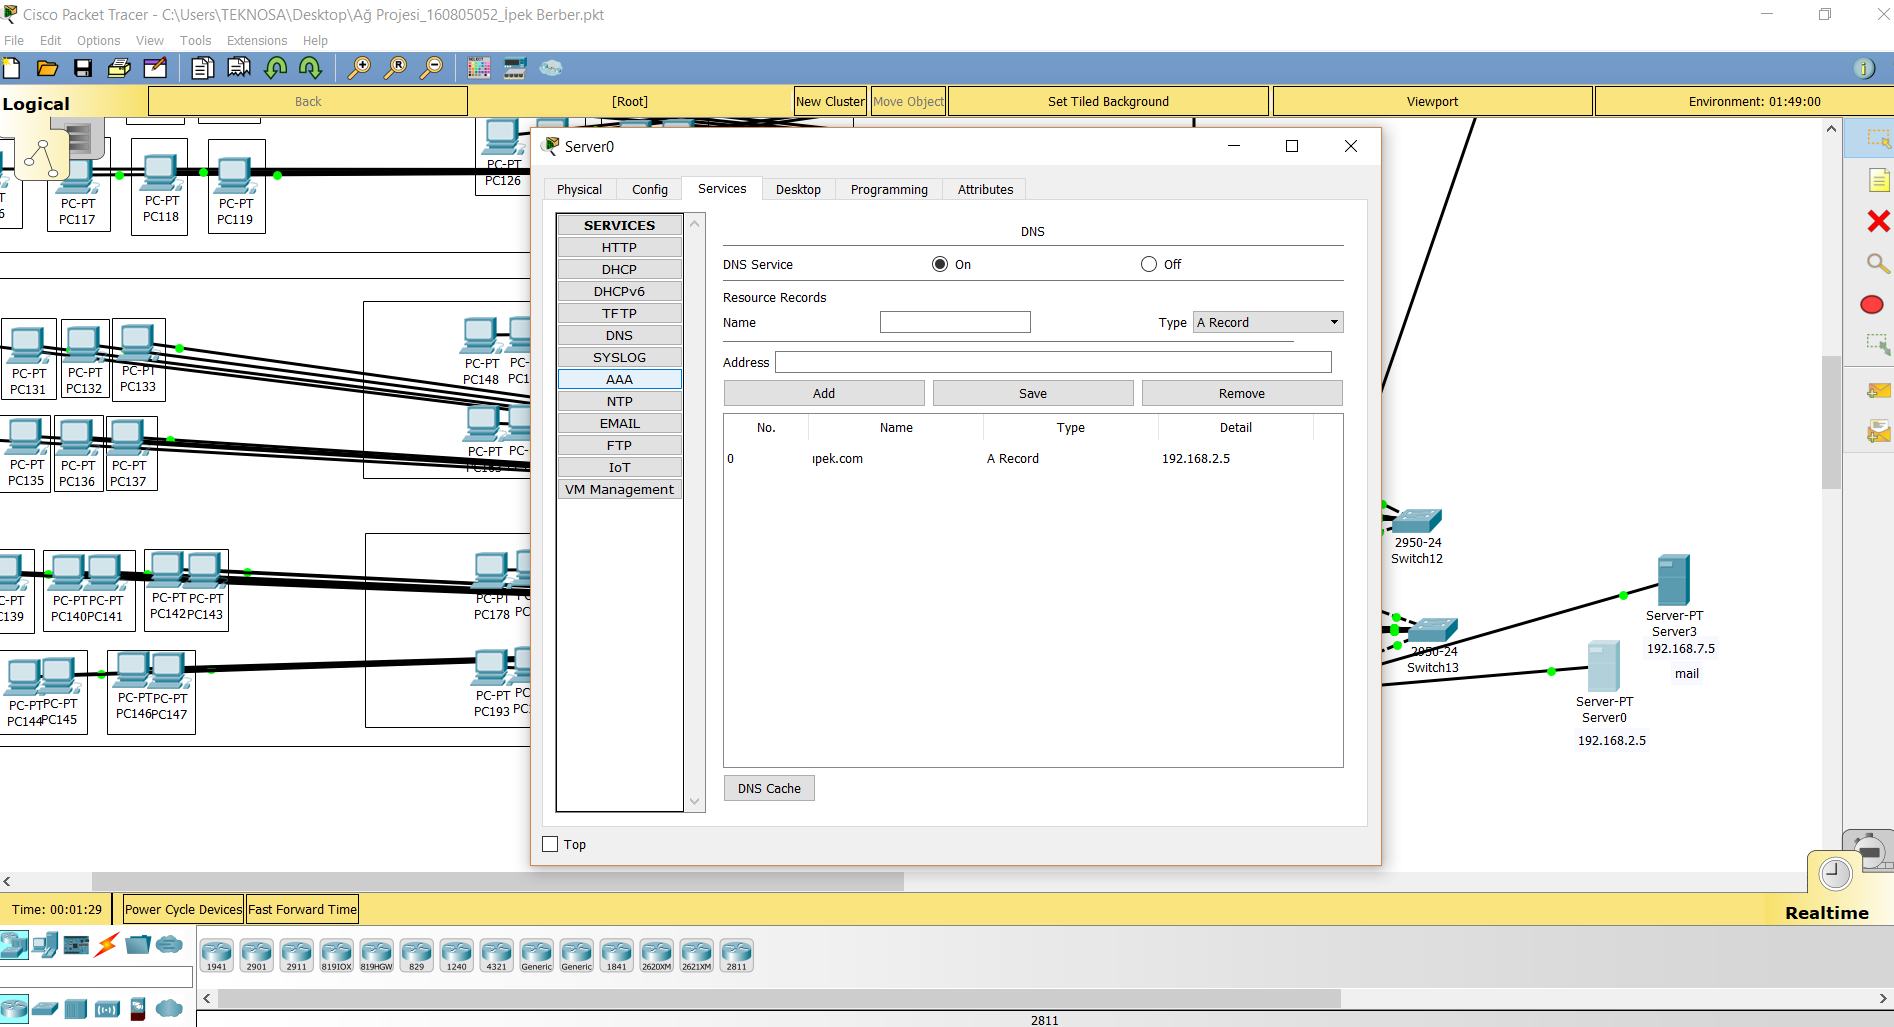Open a file using the folder toolbar icon
This screenshot has height=1027, width=1894.
[47, 67]
